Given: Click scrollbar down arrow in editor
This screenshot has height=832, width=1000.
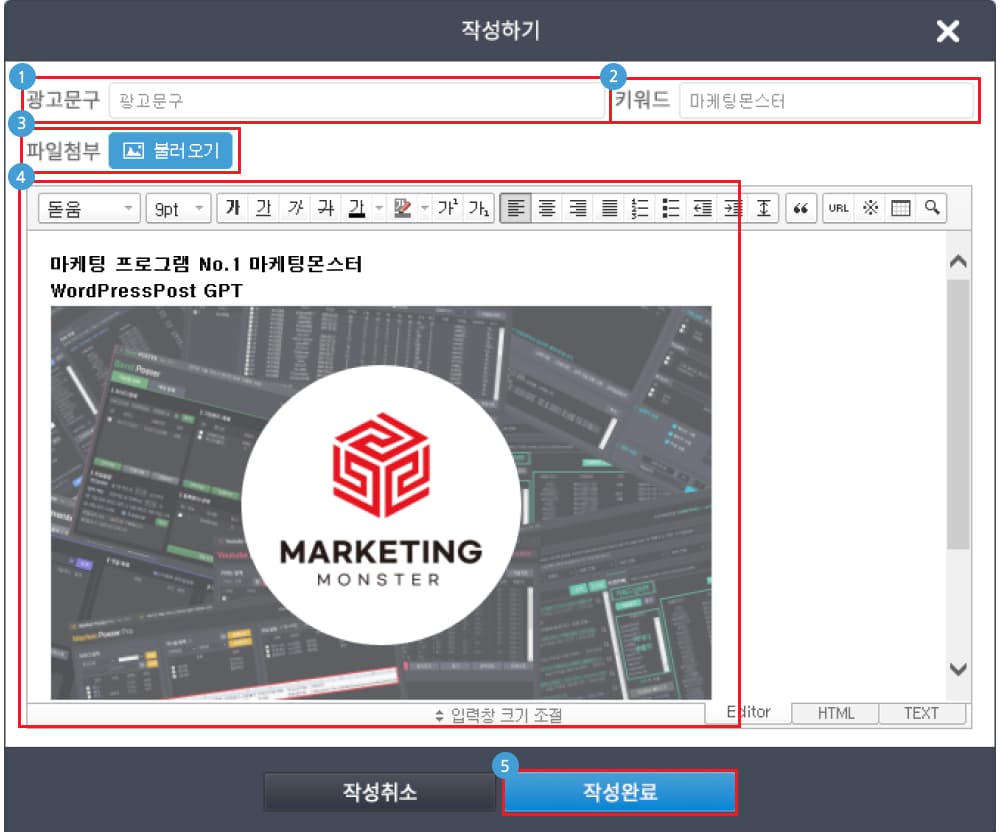Looking at the screenshot, I should [958, 669].
